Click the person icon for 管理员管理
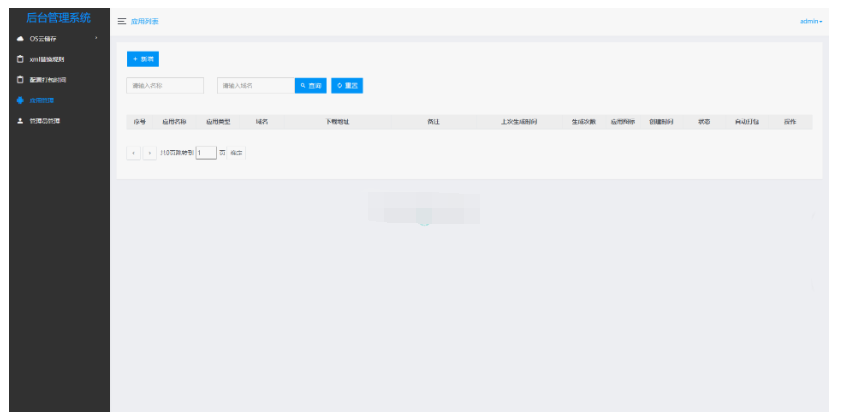This screenshot has width=844, height=414. click(20, 121)
